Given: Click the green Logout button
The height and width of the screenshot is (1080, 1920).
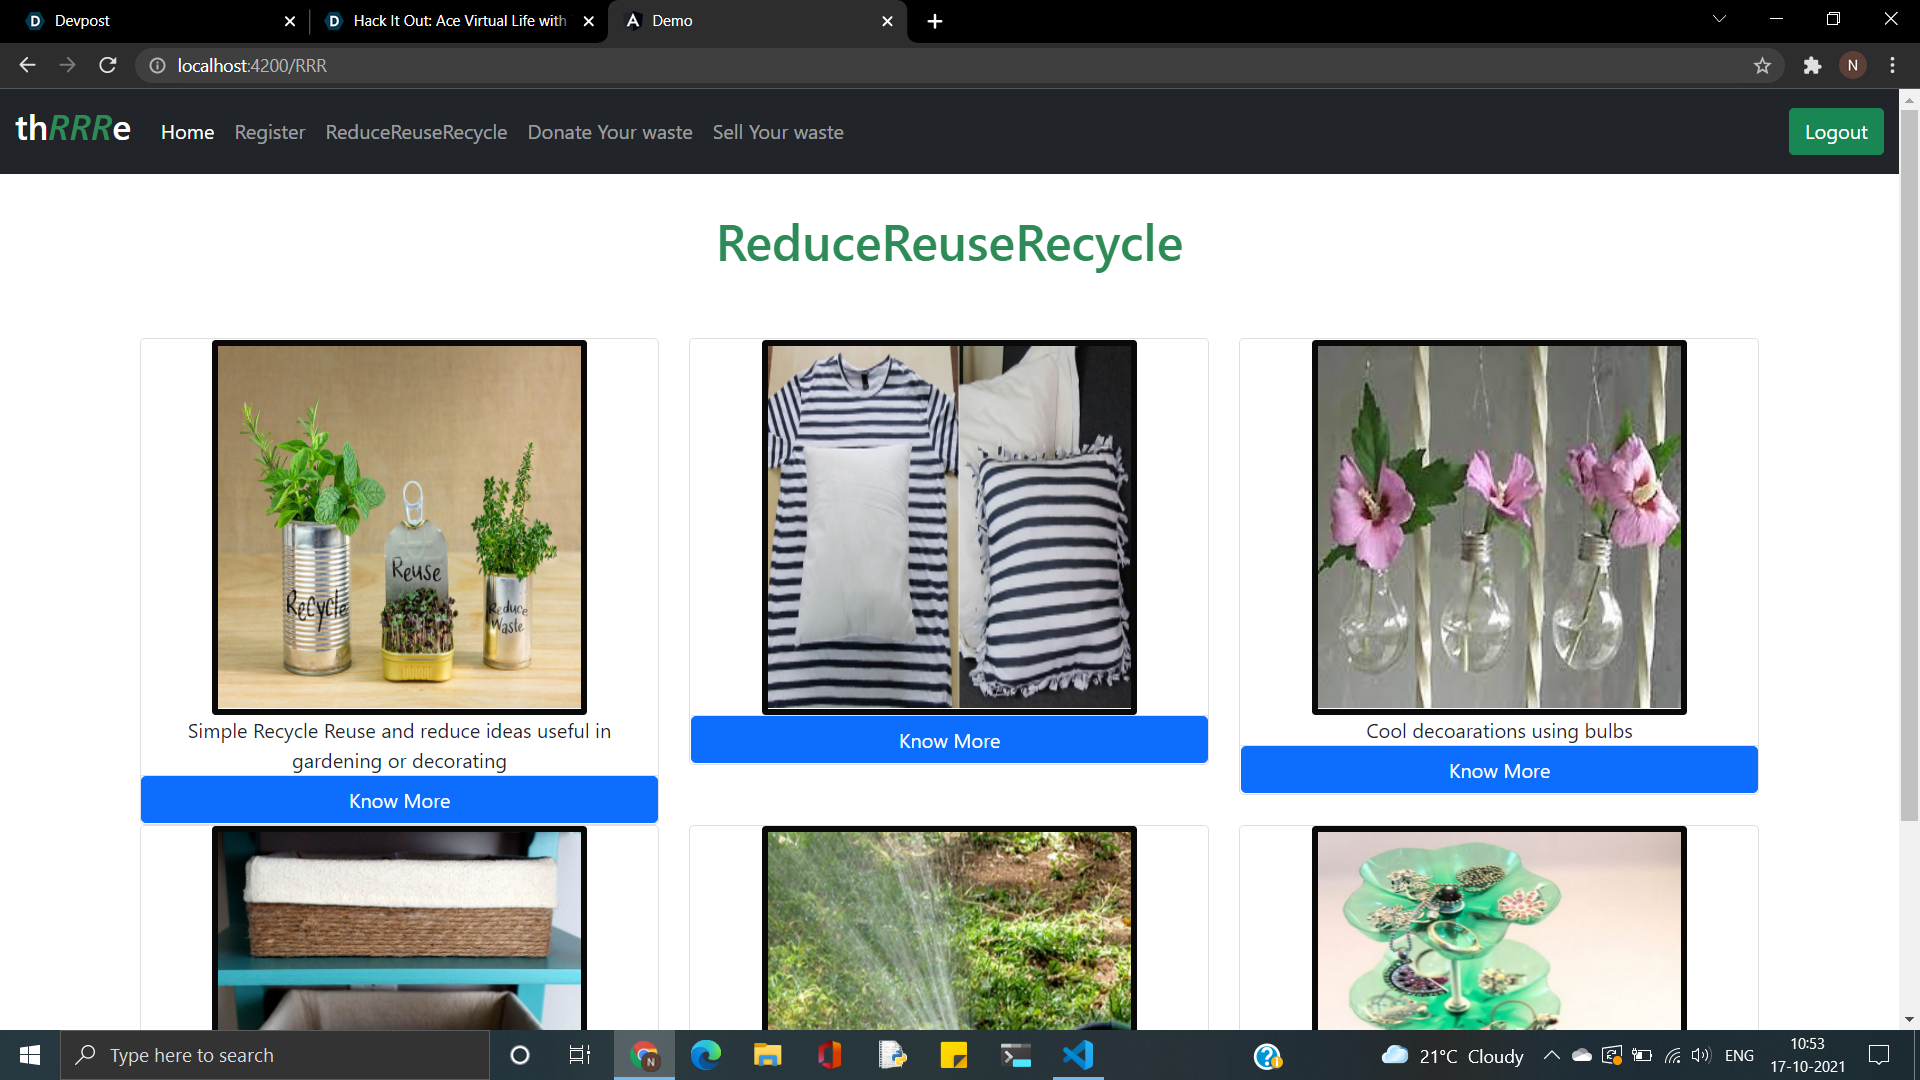Looking at the screenshot, I should [1835, 132].
